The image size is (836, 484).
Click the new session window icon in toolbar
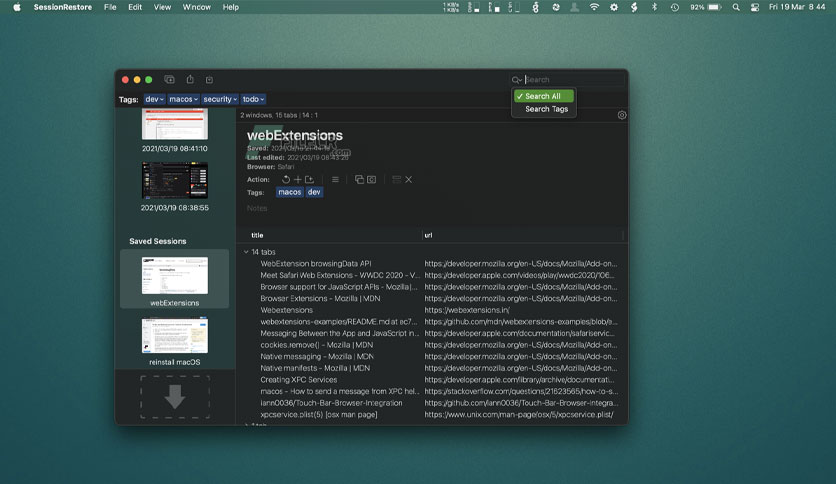[169, 79]
